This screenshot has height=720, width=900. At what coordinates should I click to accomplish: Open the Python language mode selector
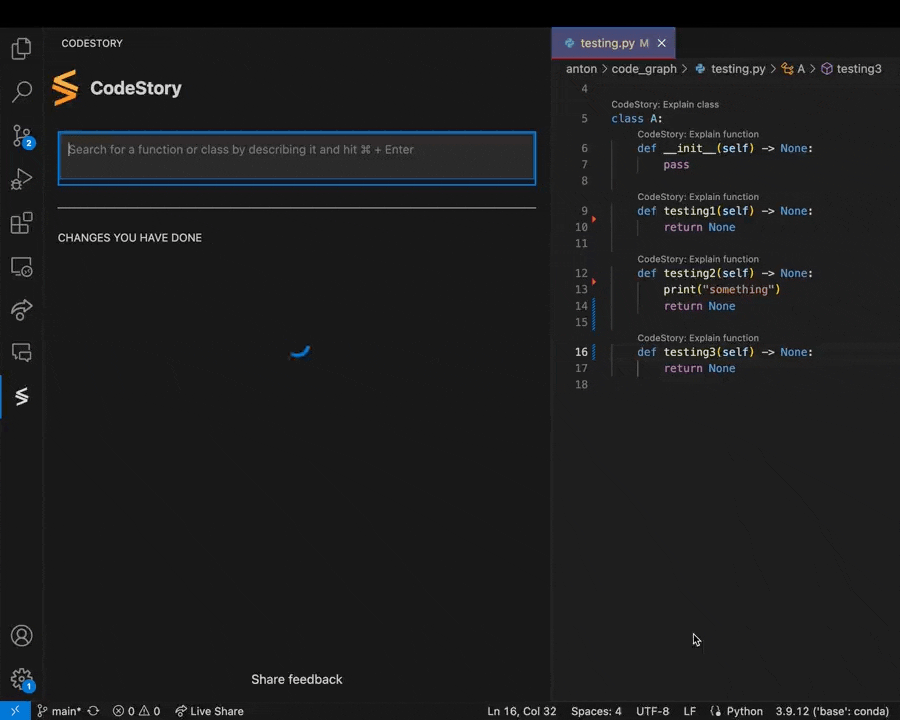click(744, 711)
